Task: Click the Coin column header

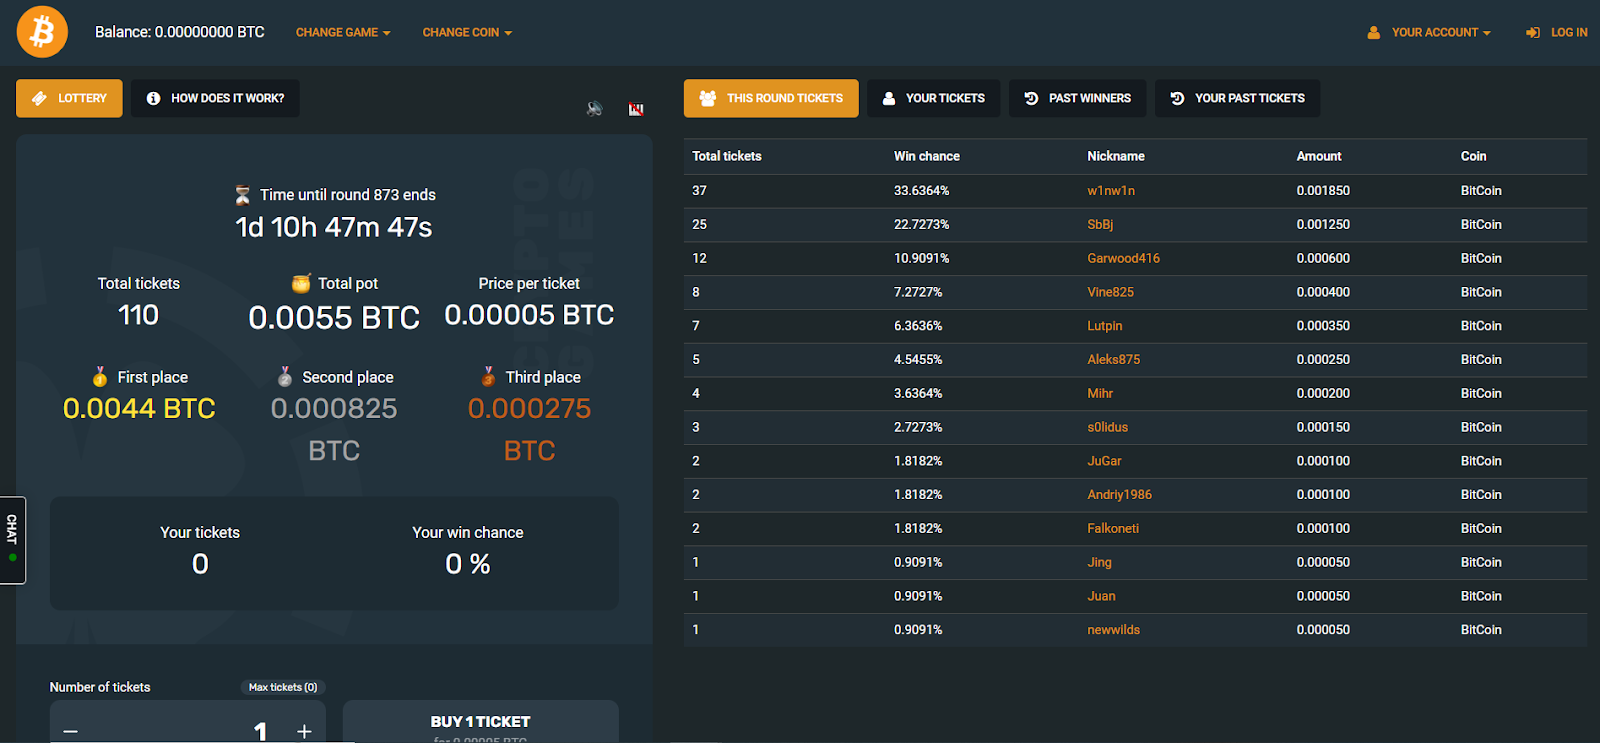Action: coord(1473,156)
